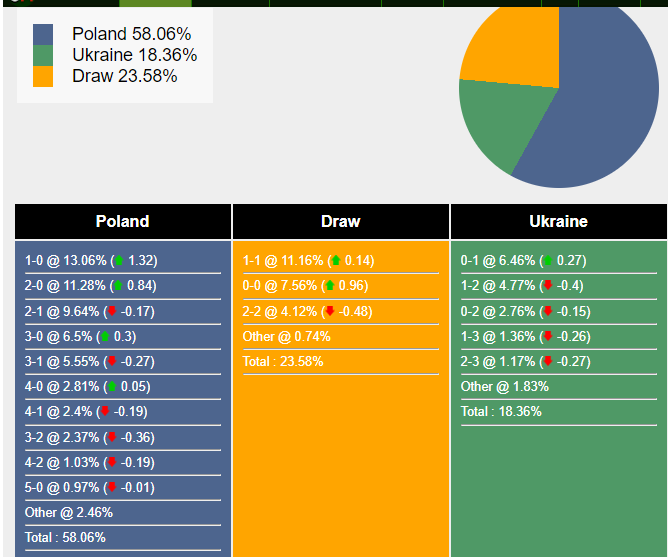Click the red arrow beside 1-2 Ukraine score

pos(547,286)
